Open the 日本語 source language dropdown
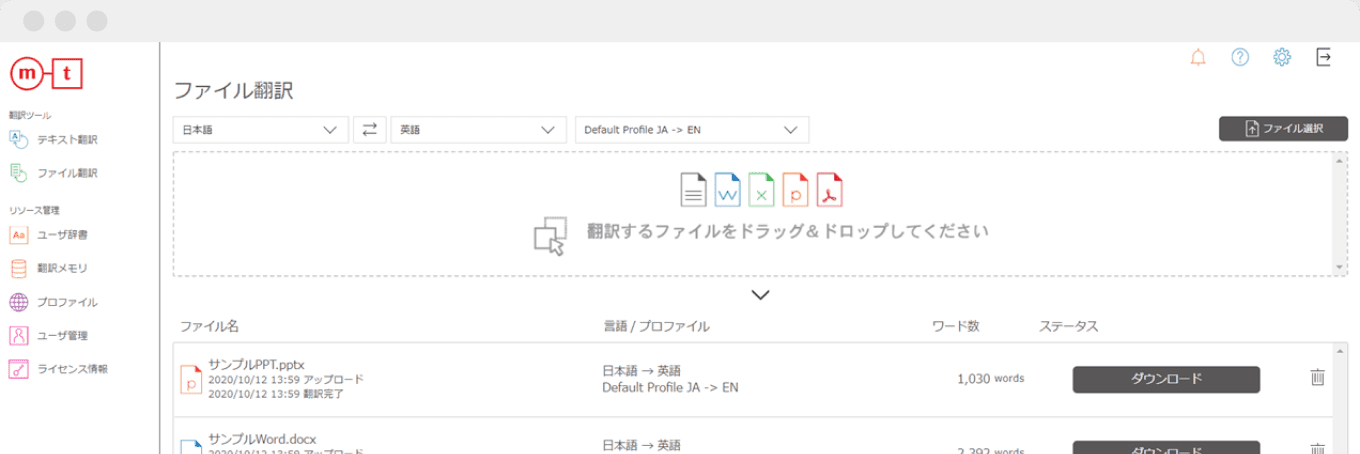 point(260,130)
